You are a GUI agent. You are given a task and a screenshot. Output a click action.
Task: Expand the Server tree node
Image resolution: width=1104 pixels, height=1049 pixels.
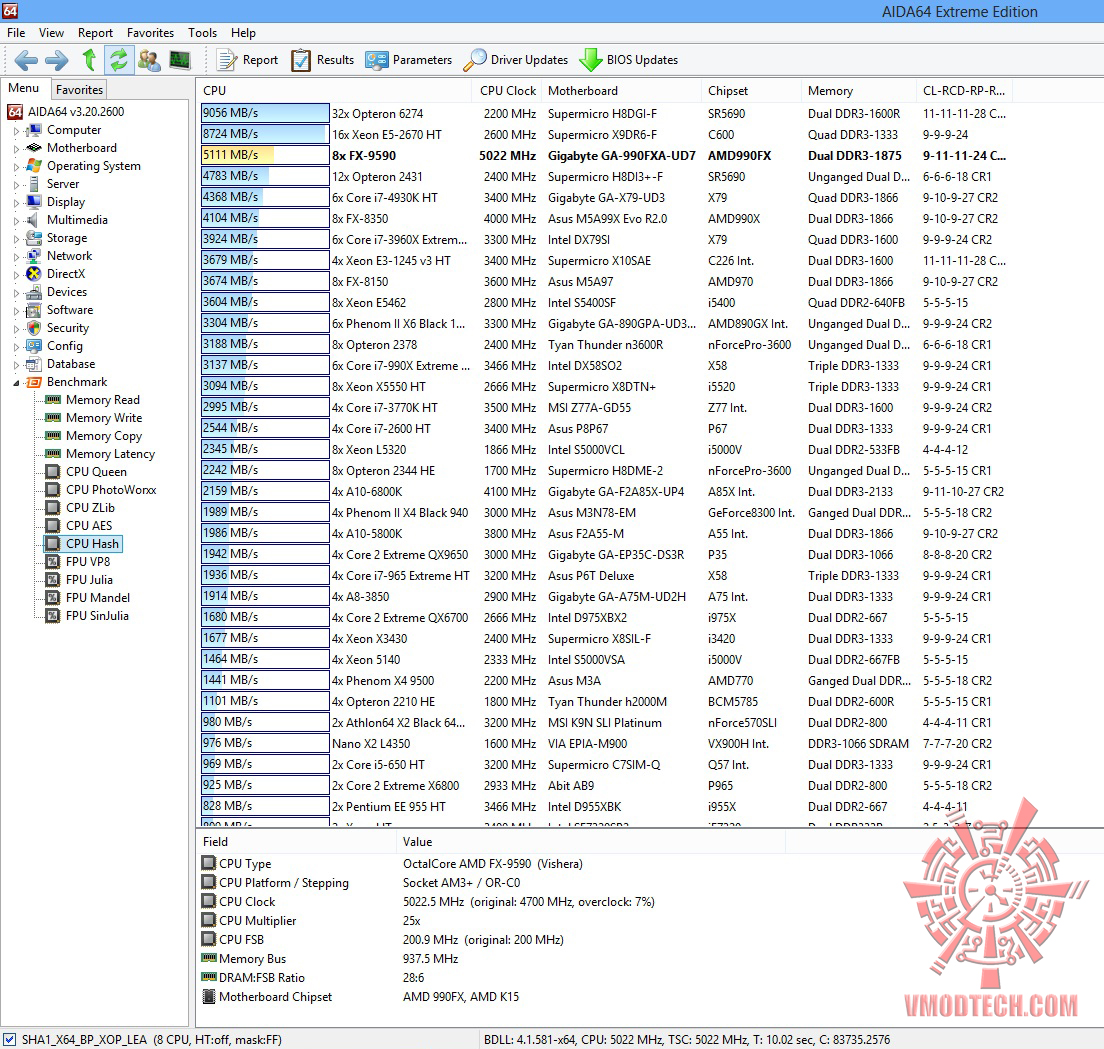coord(16,184)
